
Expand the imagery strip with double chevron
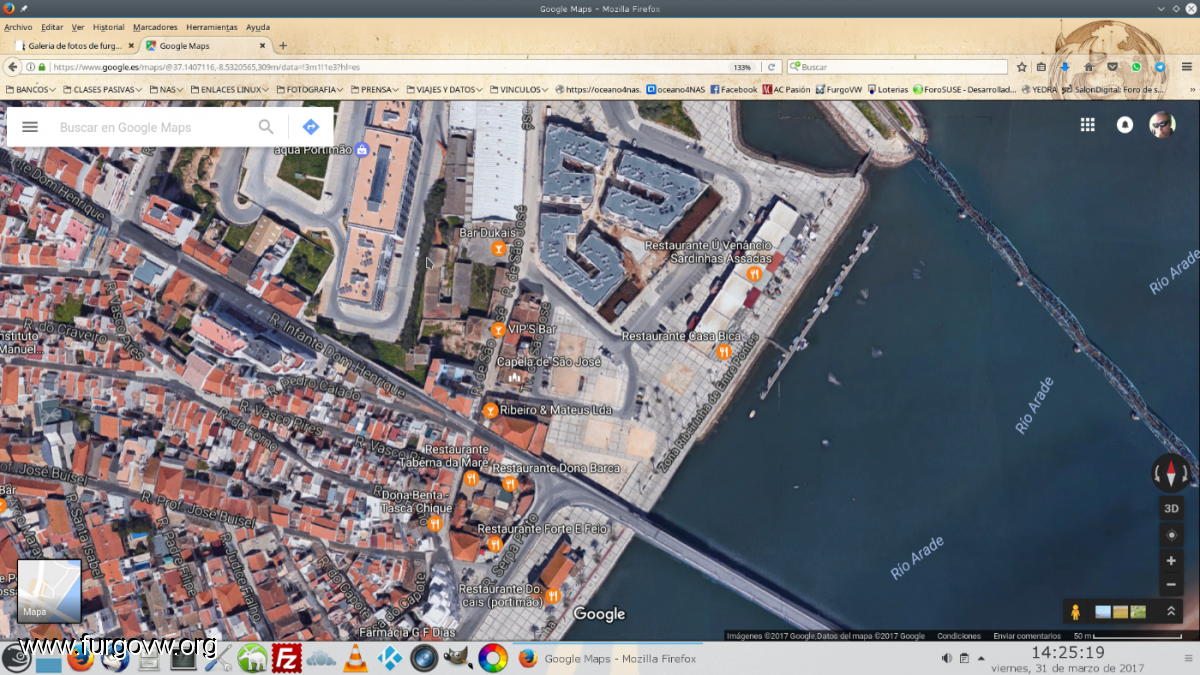click(x=1170, y=611)
